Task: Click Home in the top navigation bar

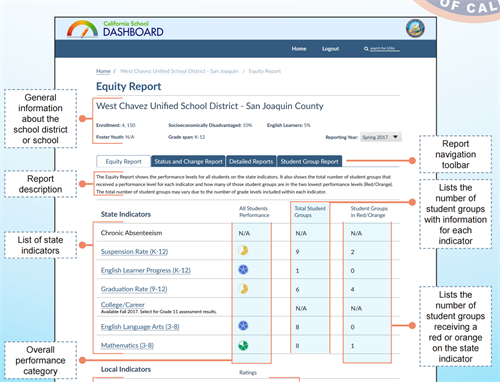Action: point(299,49)
